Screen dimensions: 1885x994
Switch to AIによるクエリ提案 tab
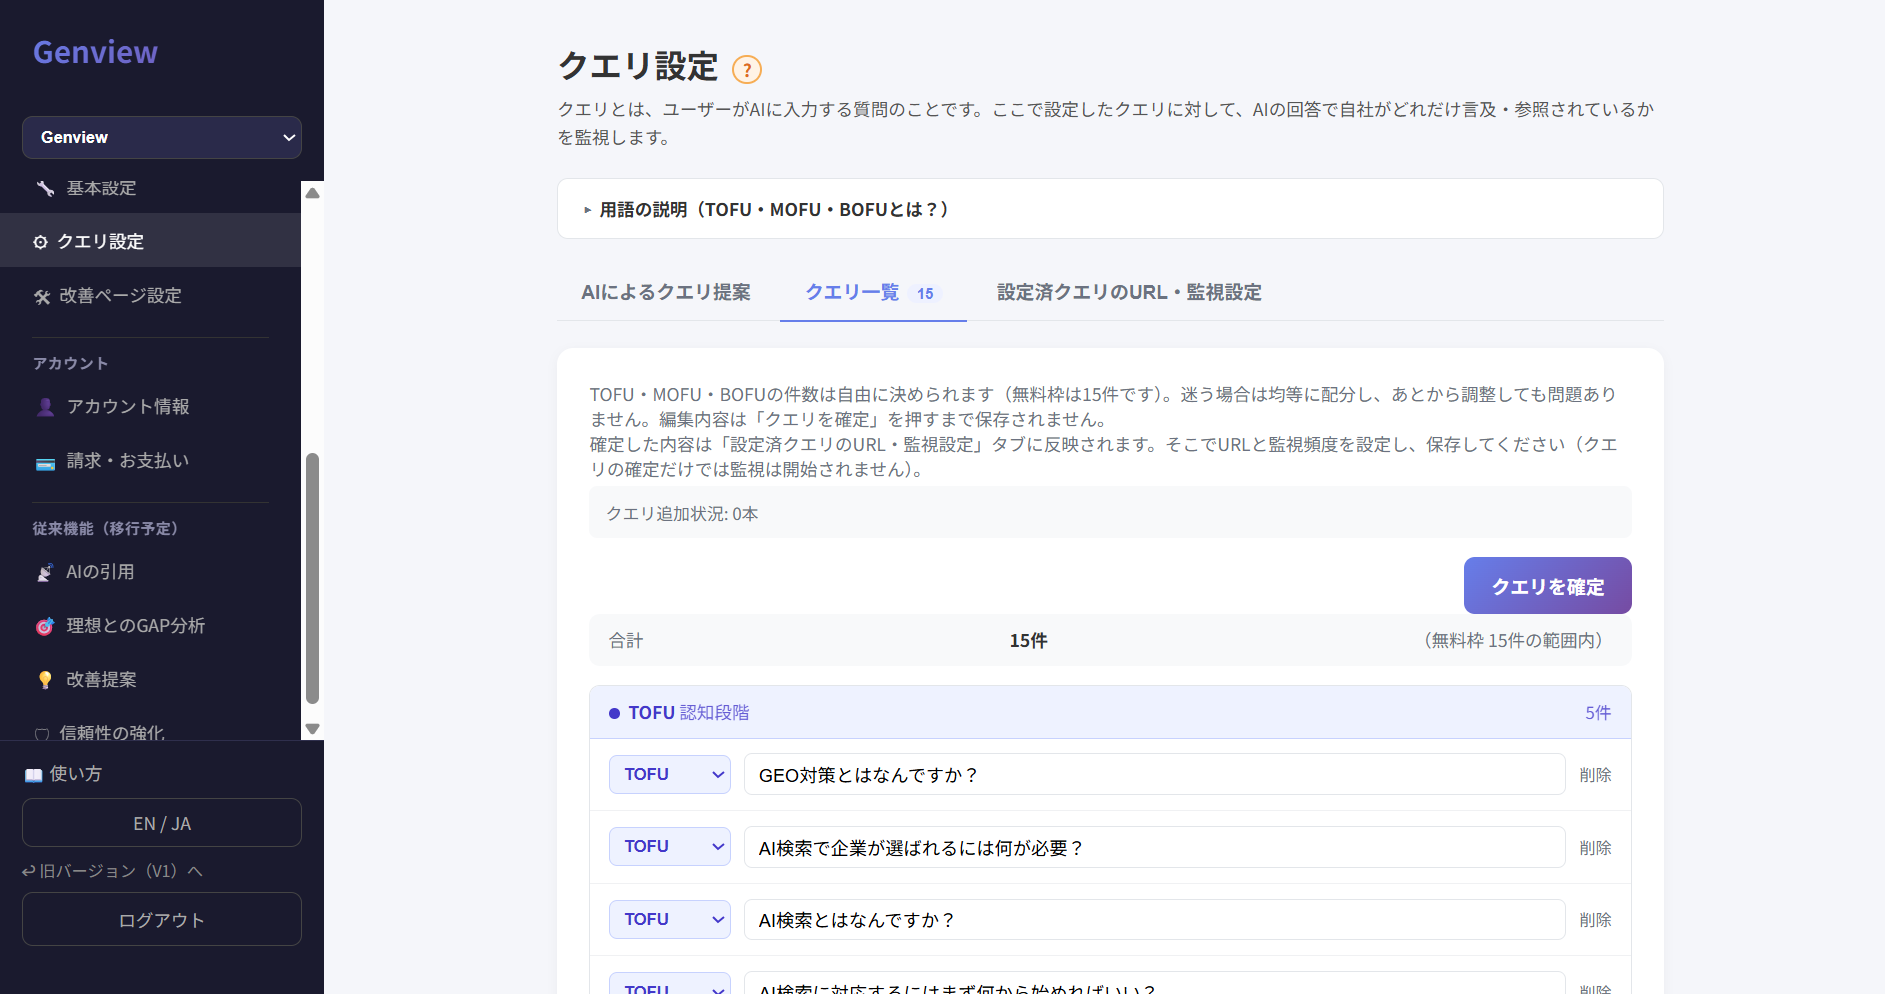(666, 292)
